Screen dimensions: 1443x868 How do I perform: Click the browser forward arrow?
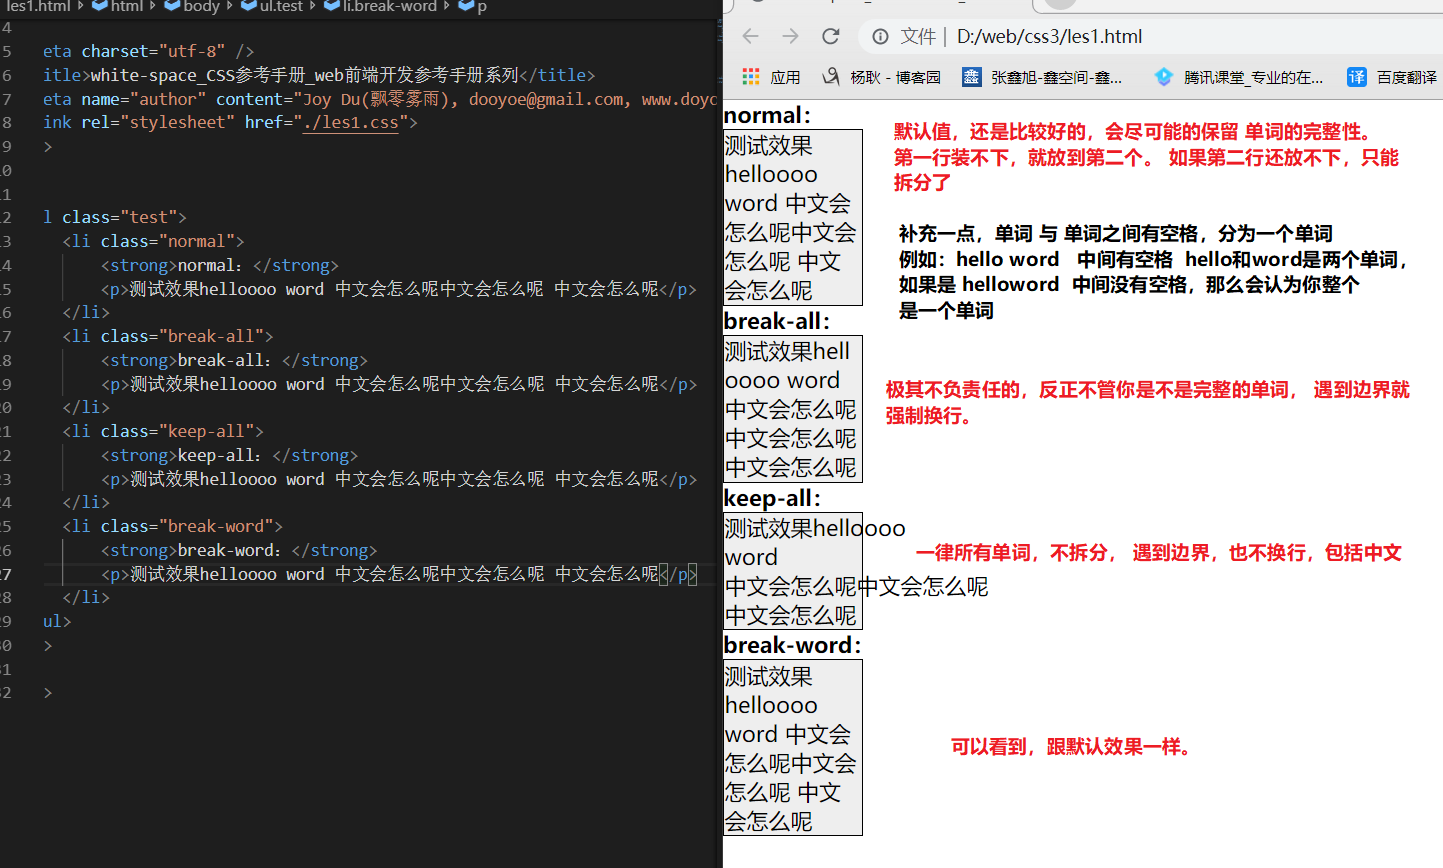coord(791,37)
